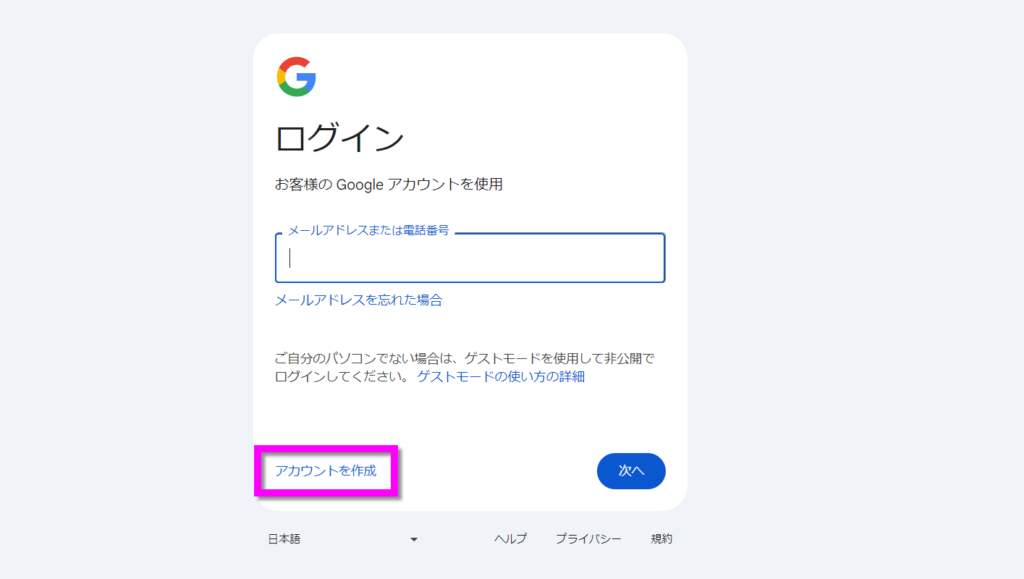Screen dimensions: 1024x579
Task: Focus the メールアドレスまたは電話番号 input field
Action: tap(470, 258)
